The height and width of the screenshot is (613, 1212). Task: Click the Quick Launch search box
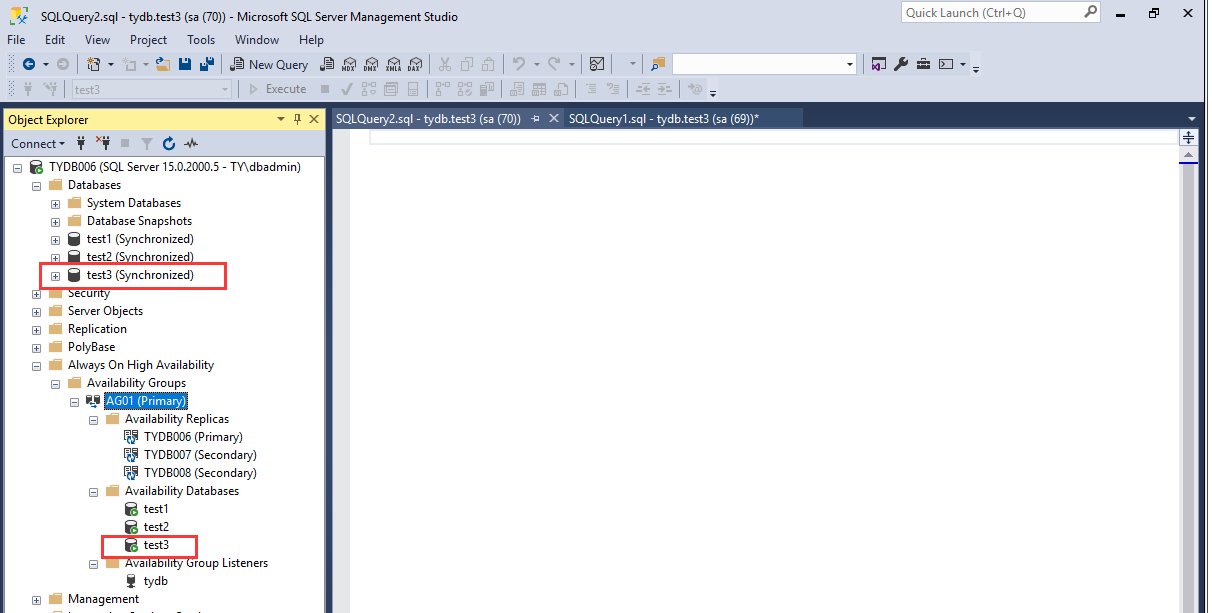coord(1001,13)
